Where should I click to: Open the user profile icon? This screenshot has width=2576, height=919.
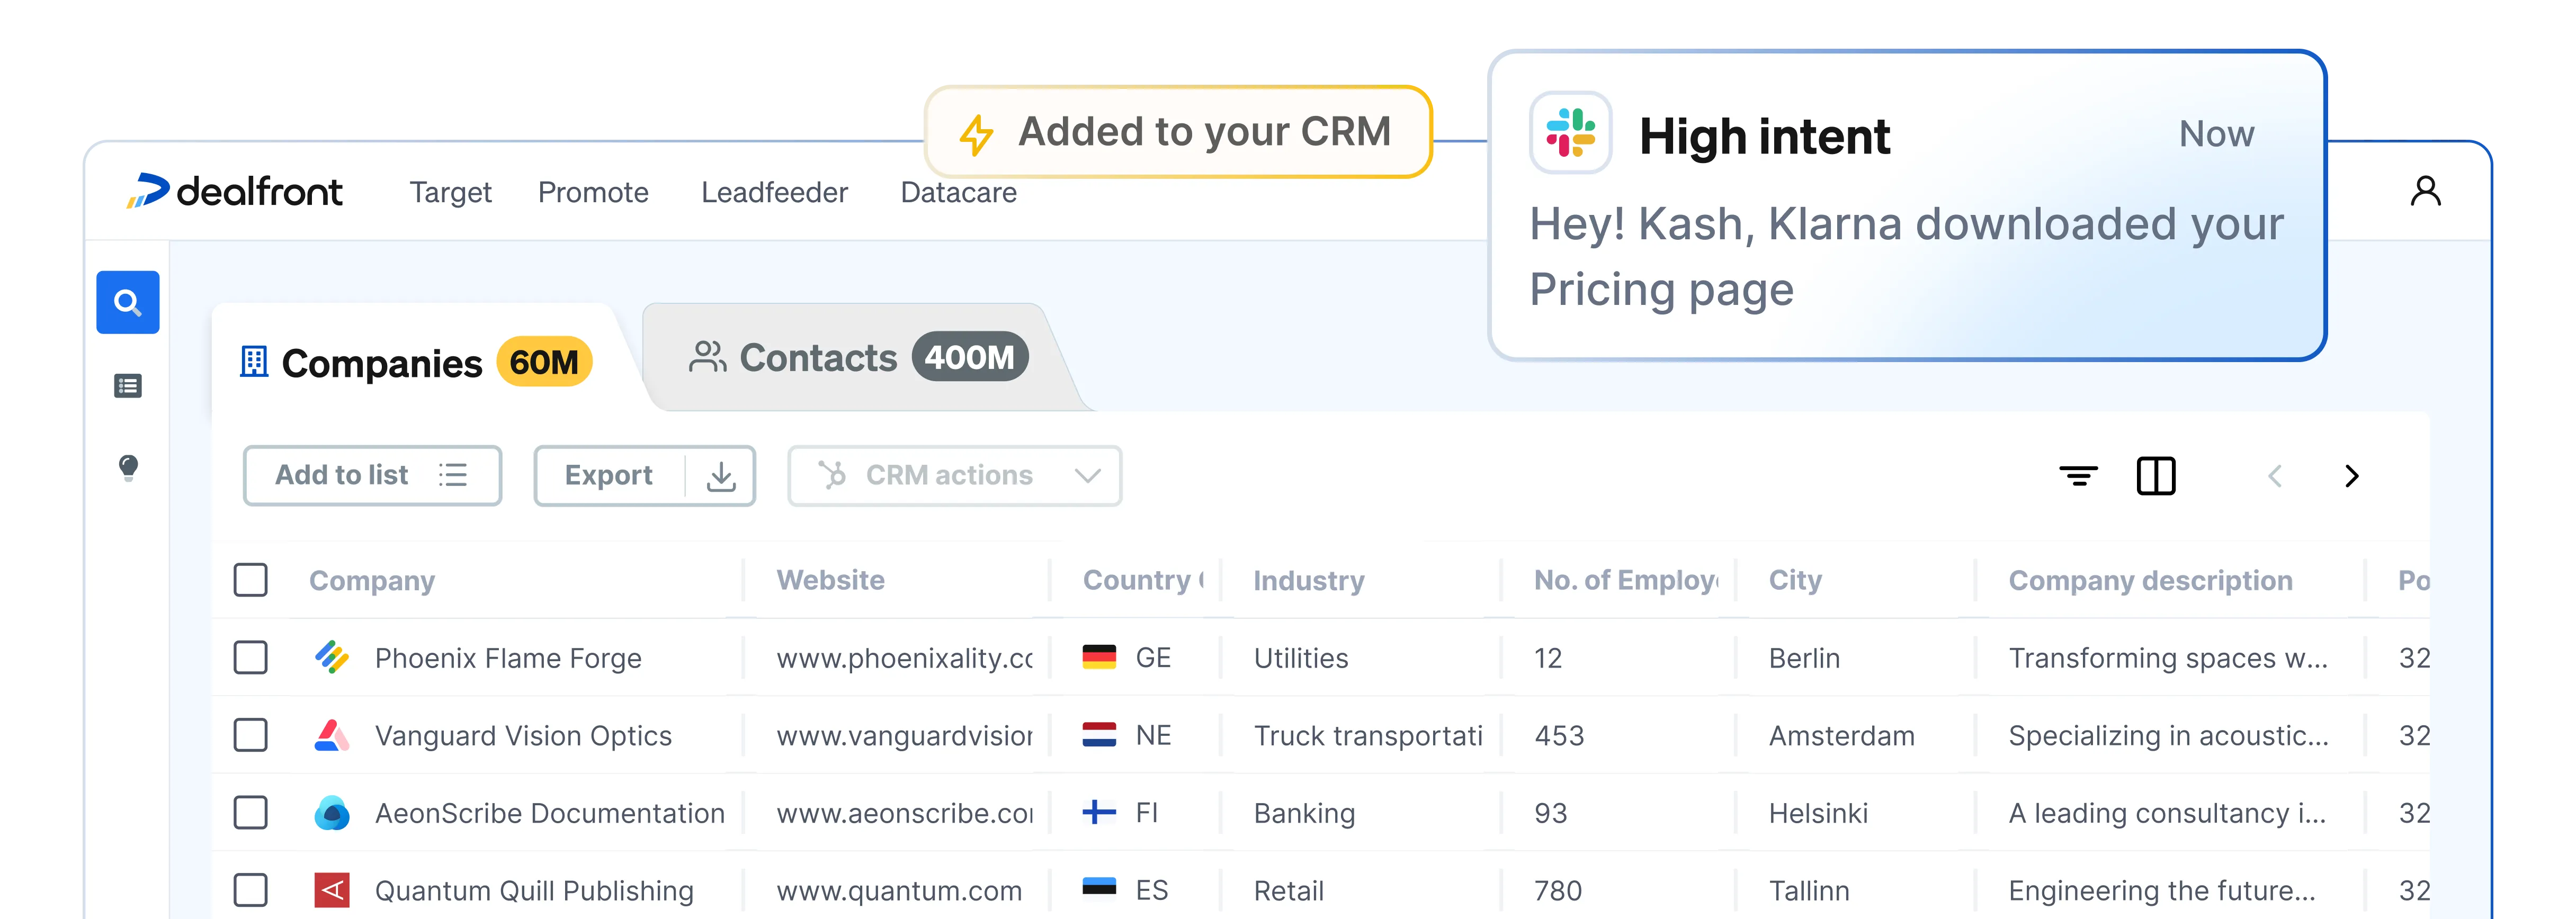tap(2425, 191)
